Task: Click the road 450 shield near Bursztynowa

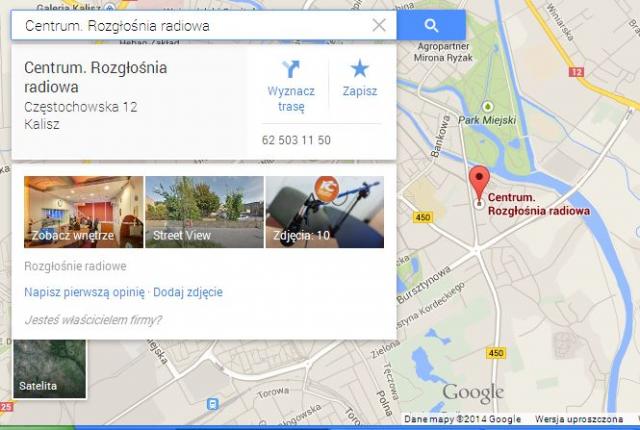Action: coord(422,217)
